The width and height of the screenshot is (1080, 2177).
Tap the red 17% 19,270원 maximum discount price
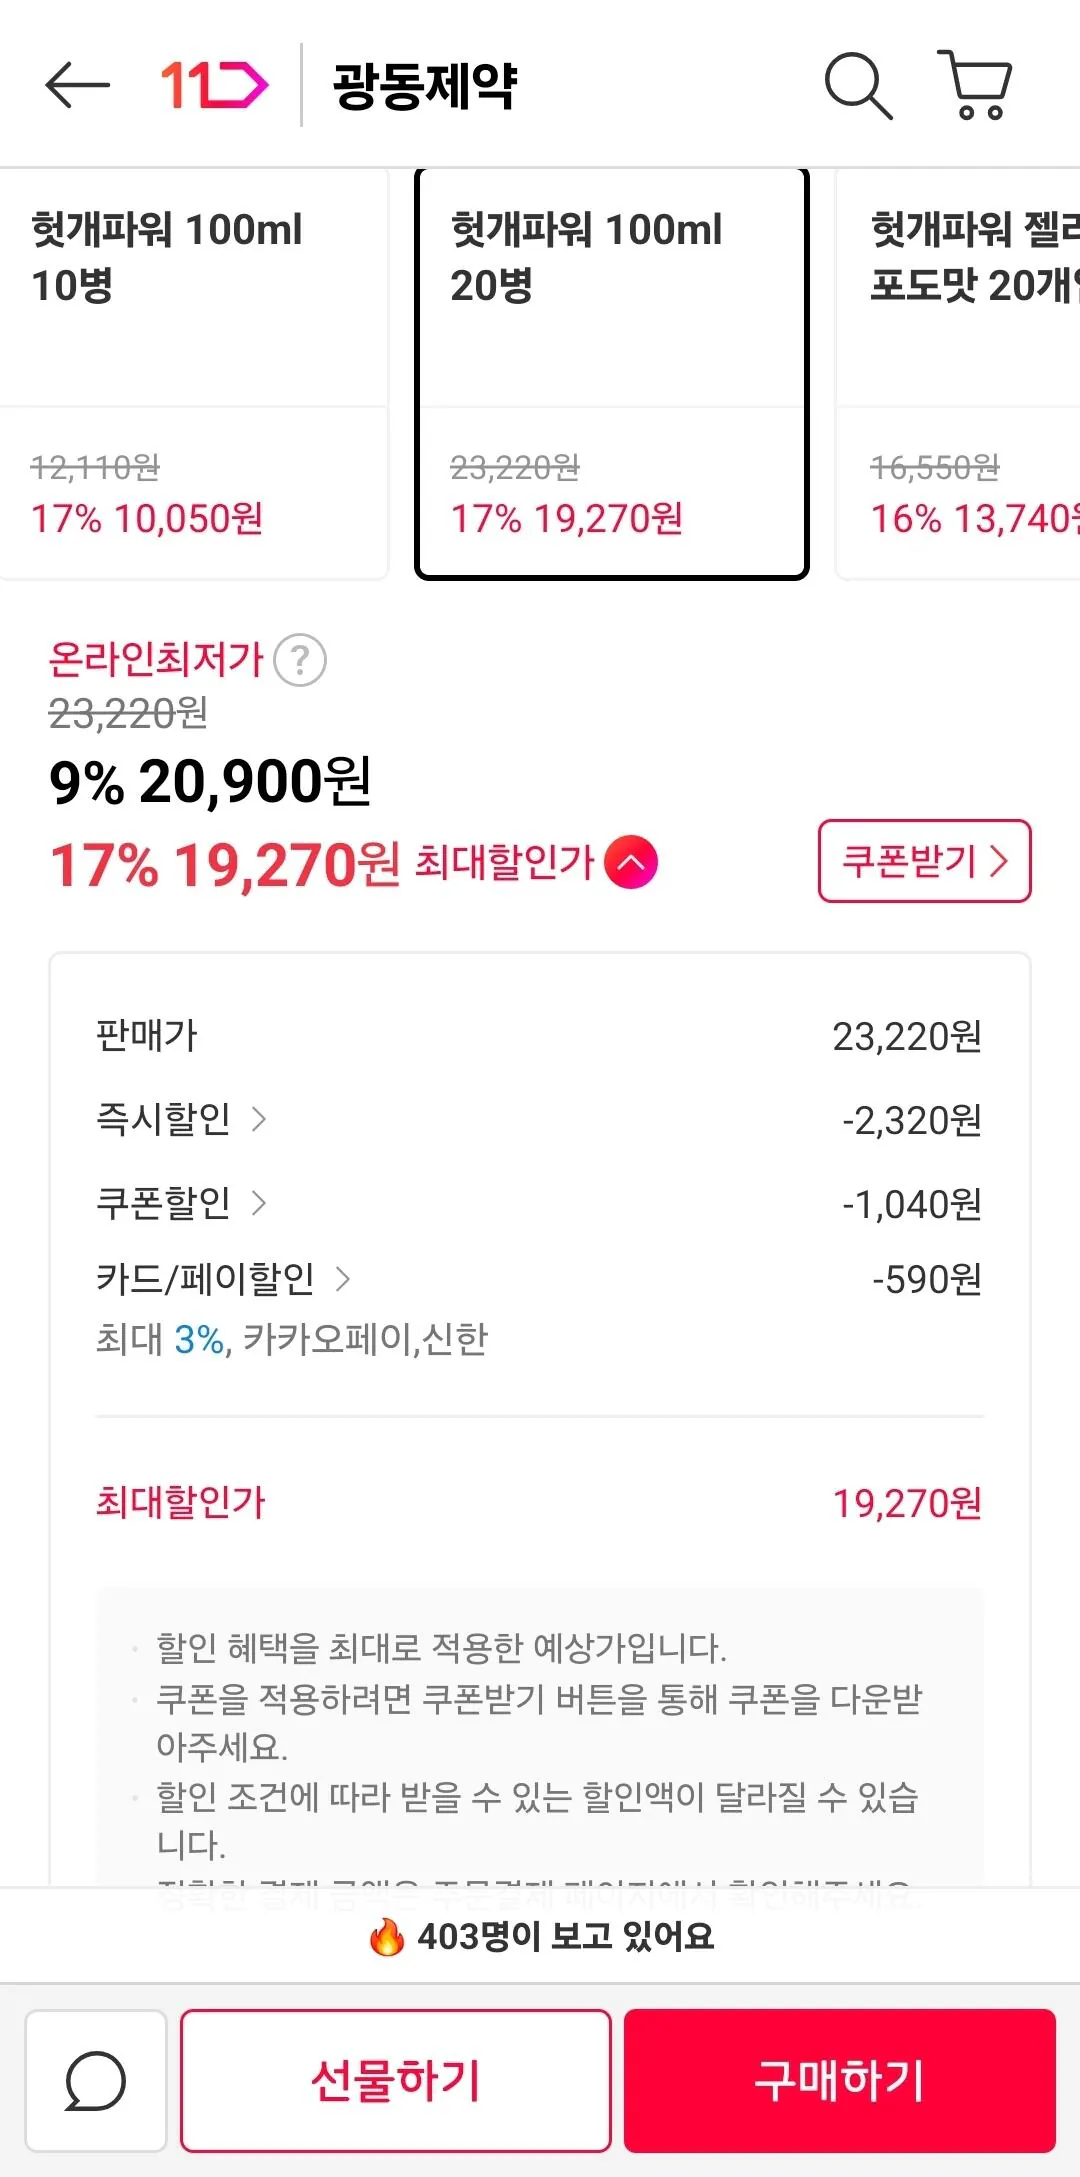point(225,864)
